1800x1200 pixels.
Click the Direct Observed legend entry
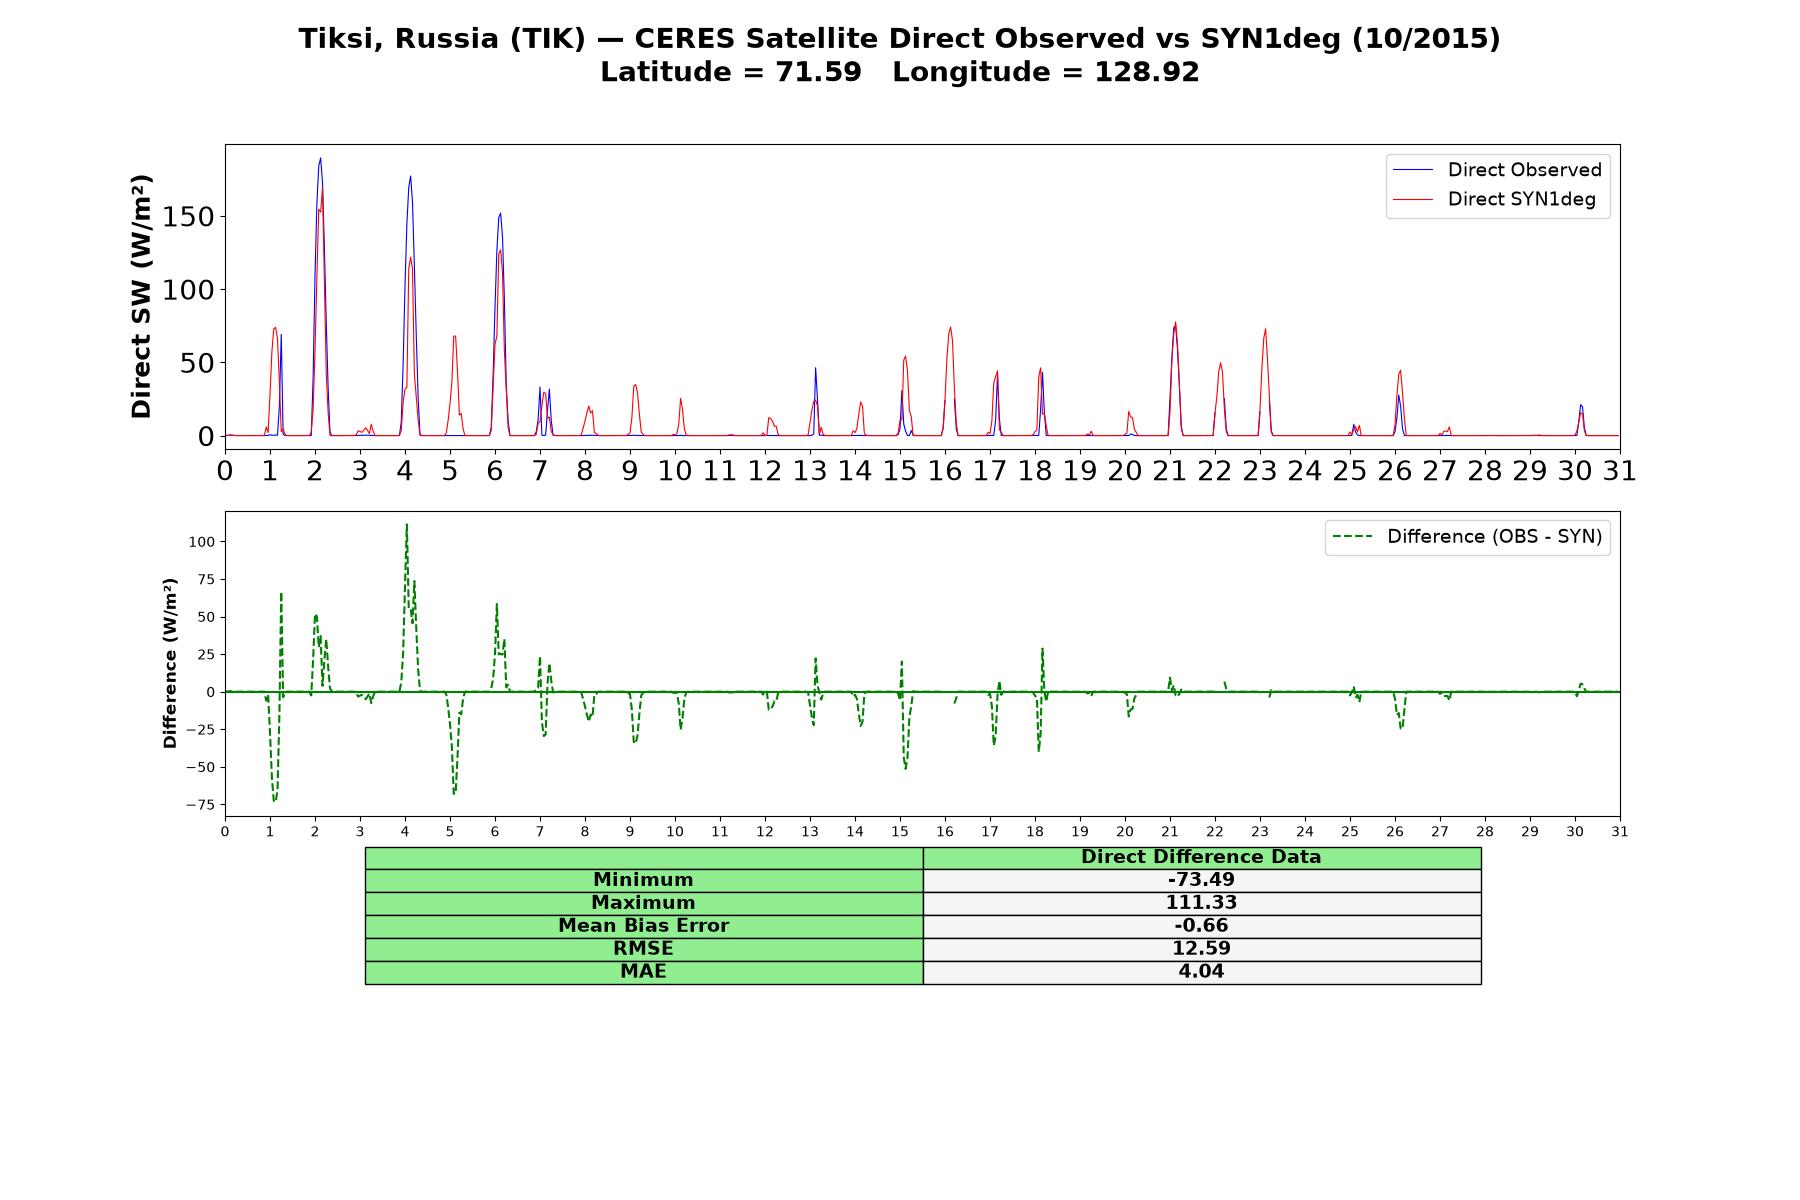(x=1497, y=170)
